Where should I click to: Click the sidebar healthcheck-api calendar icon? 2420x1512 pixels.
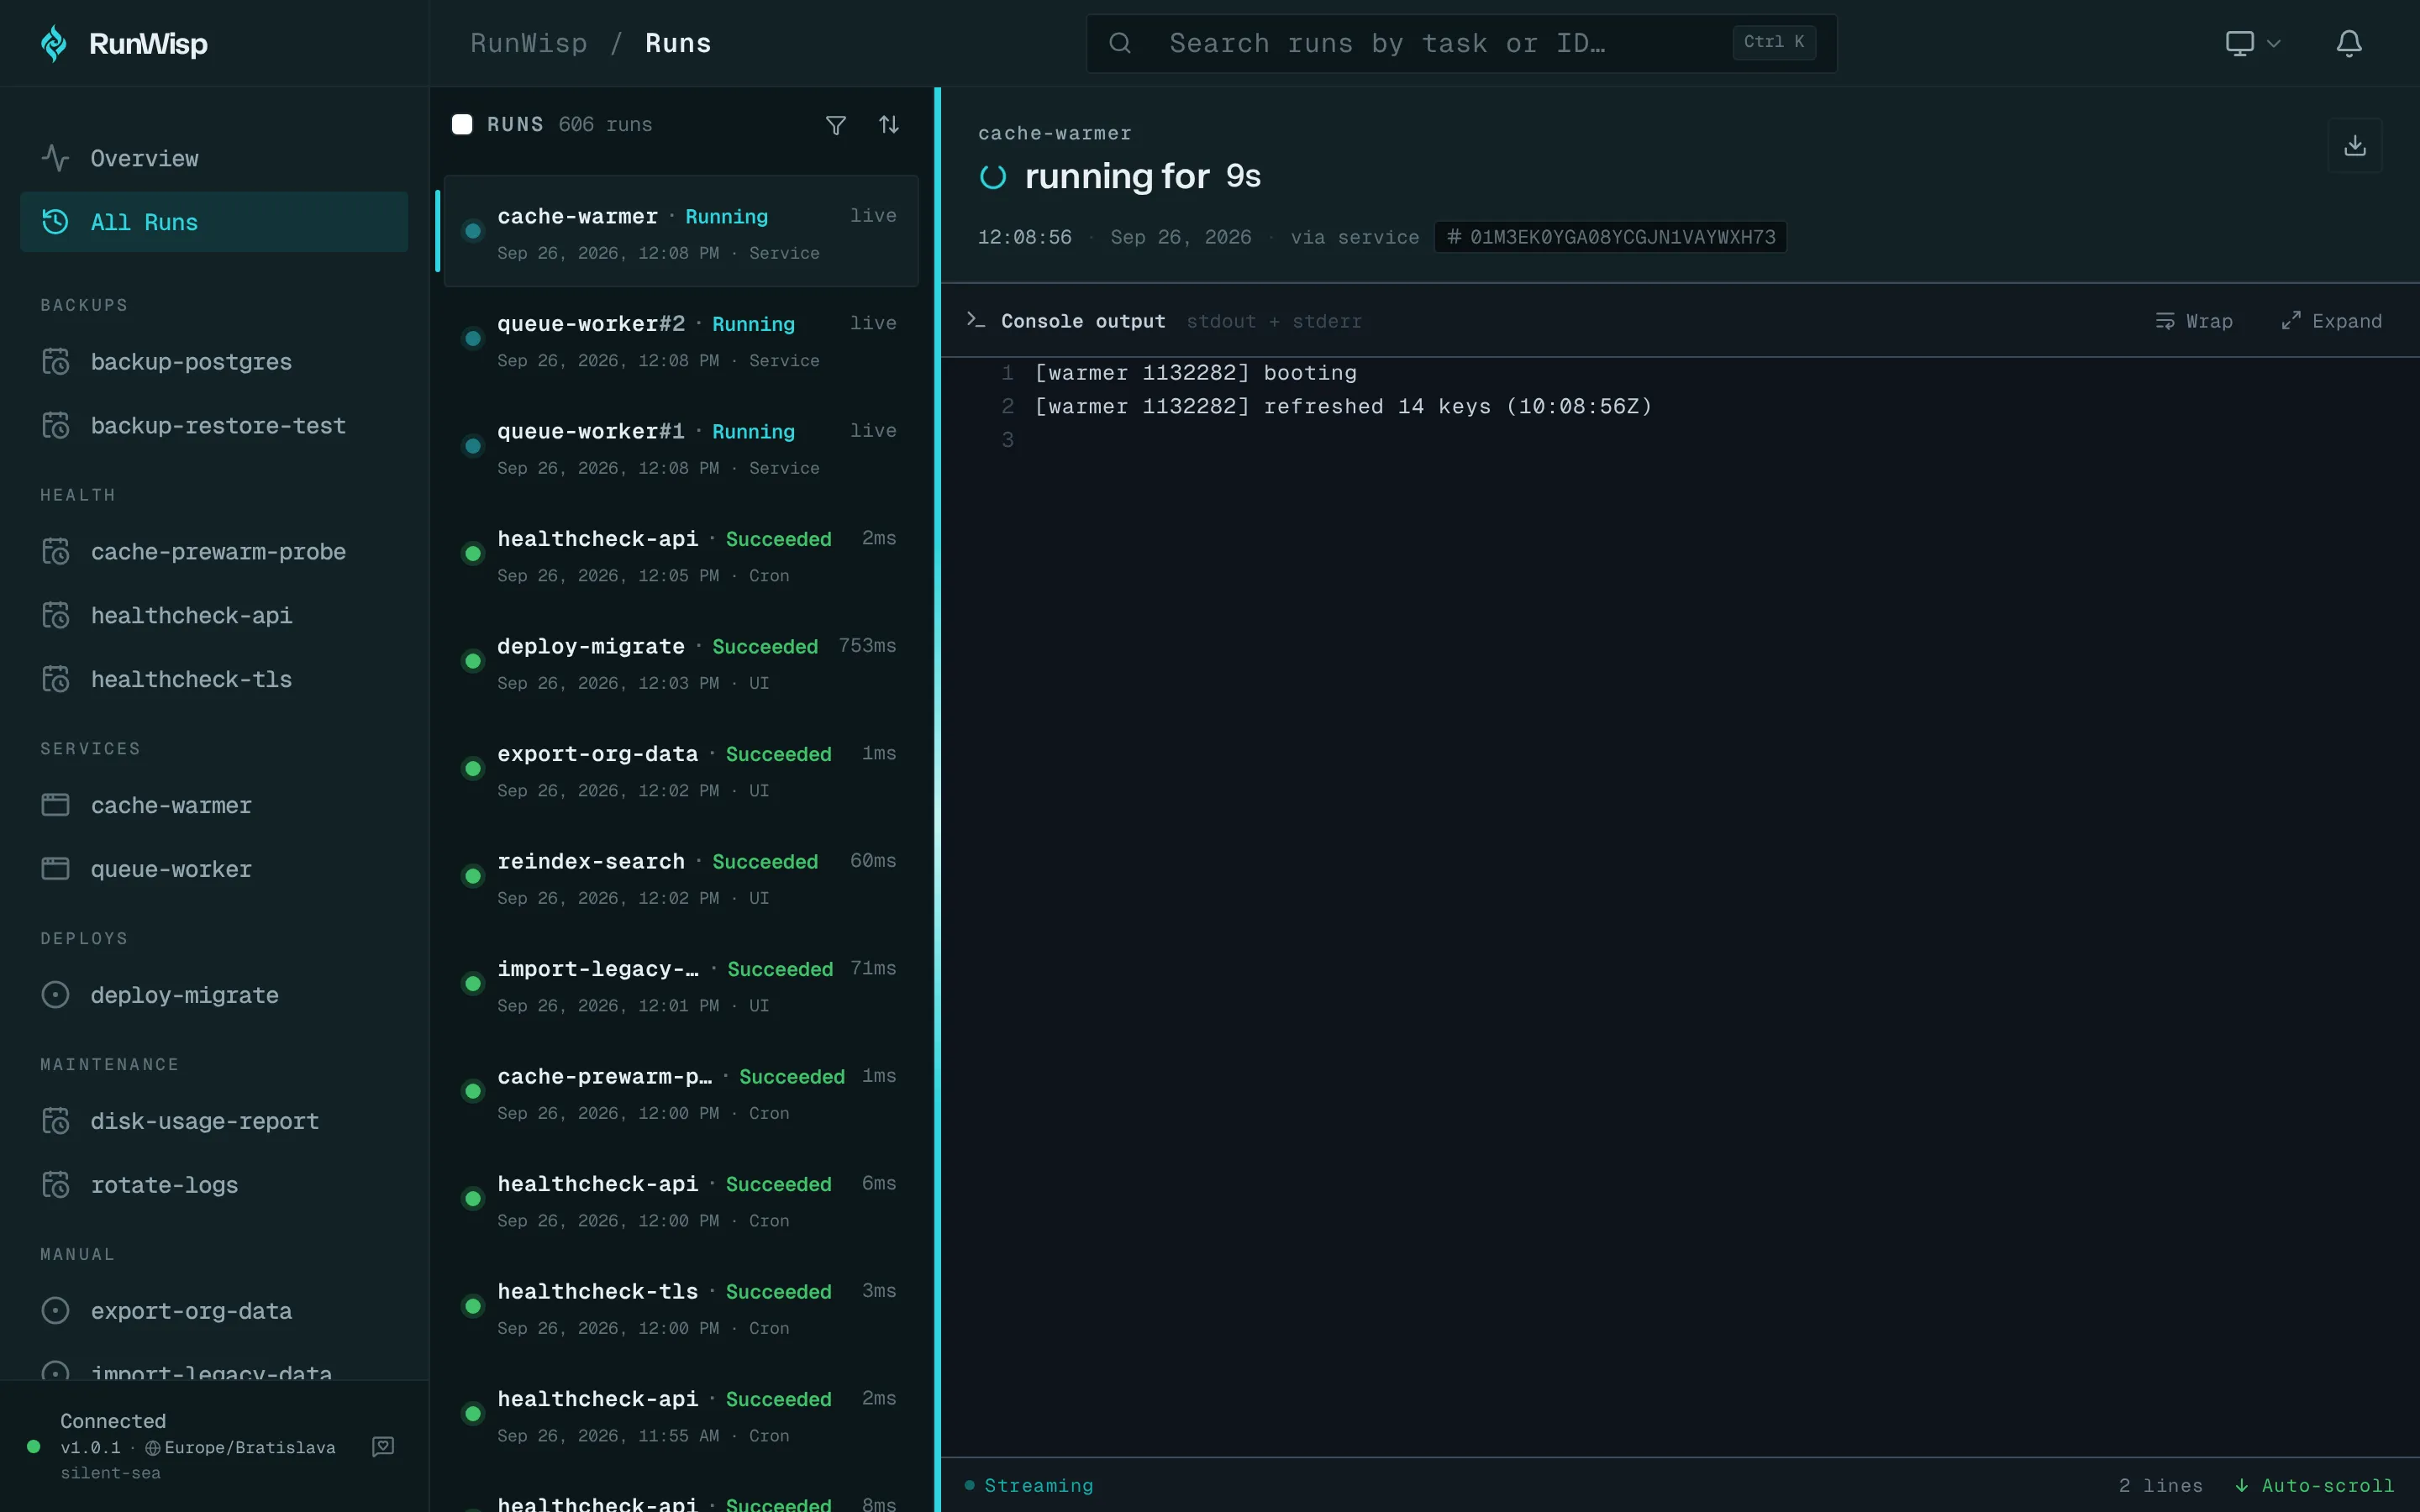(x=56, y=615)
